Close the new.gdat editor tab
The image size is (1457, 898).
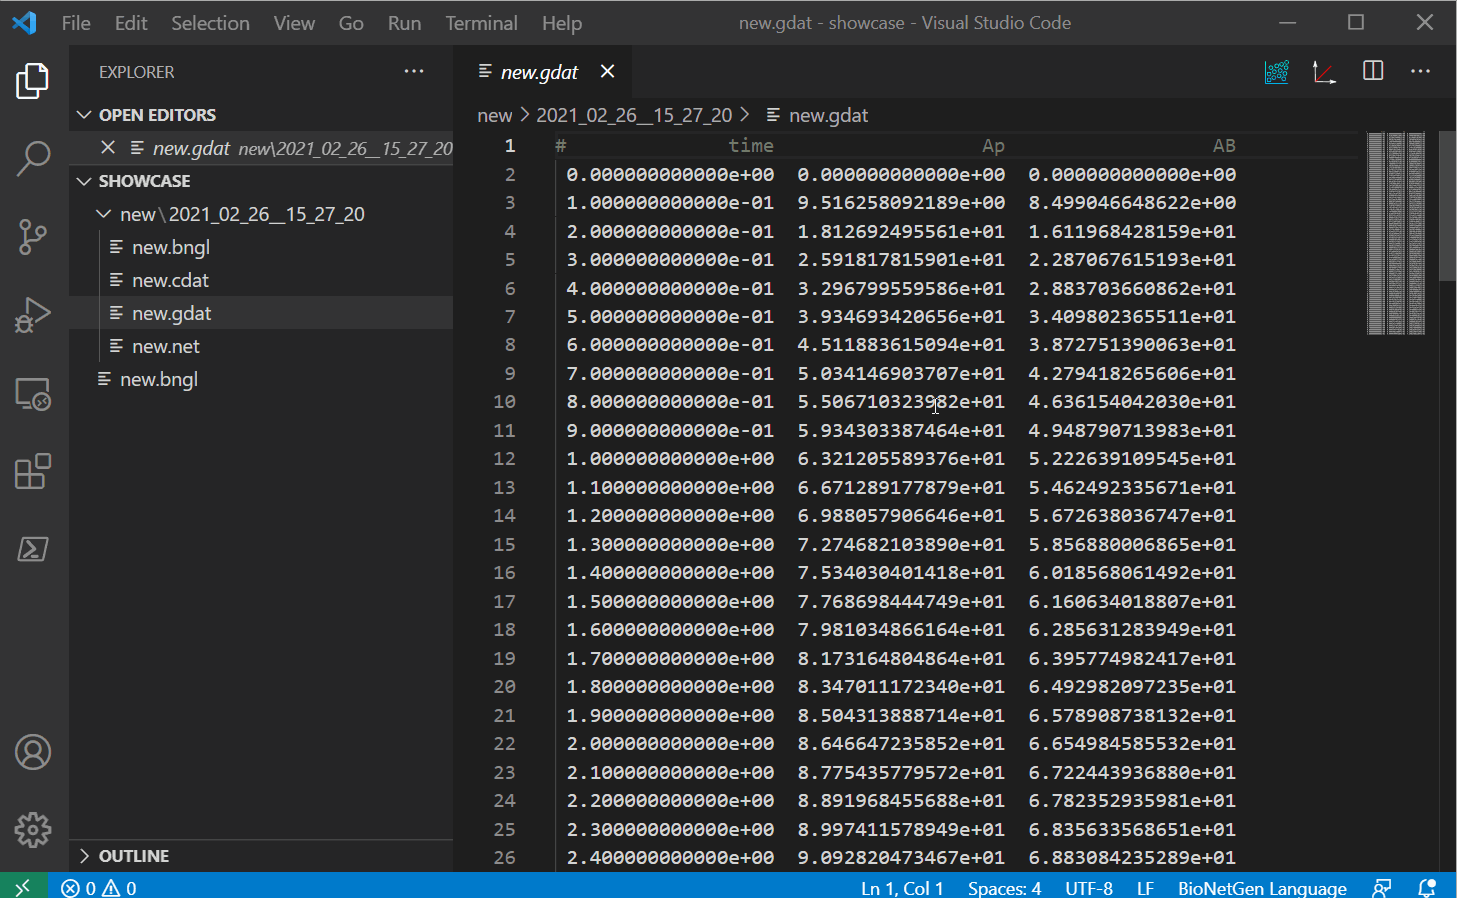(607, 71)
